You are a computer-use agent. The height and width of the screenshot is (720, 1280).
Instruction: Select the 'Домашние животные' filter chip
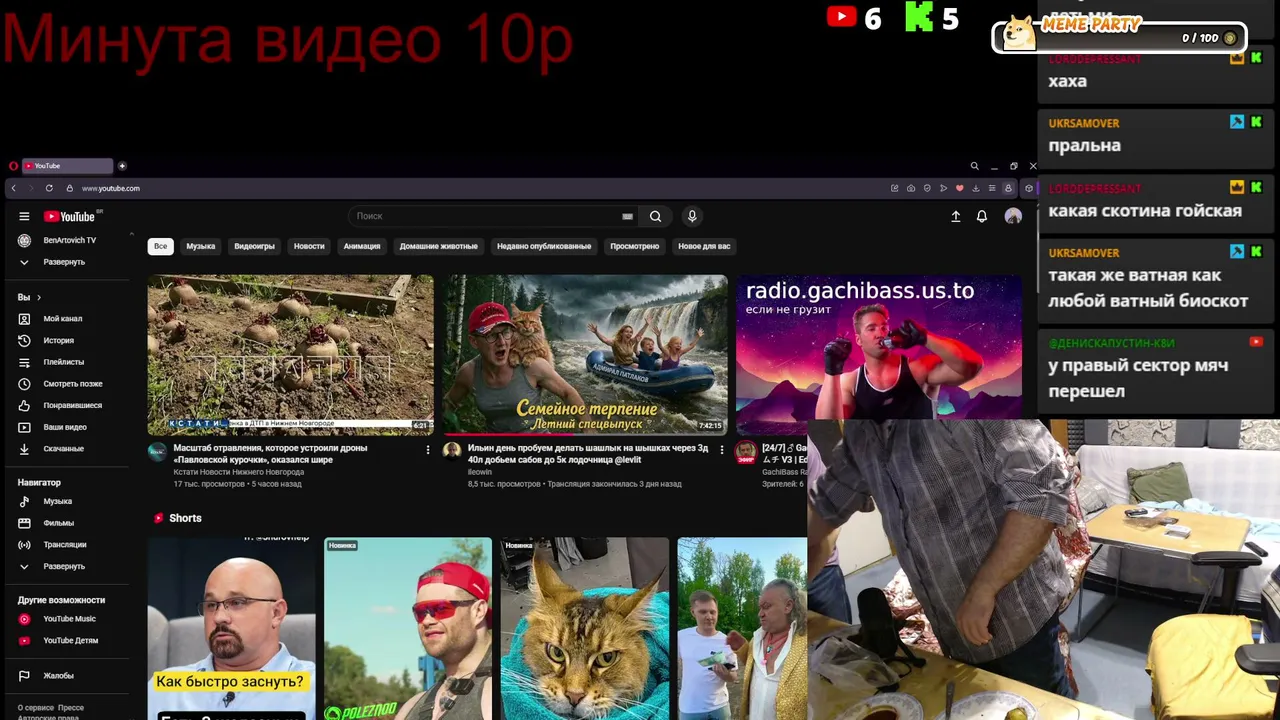[x=439, y=246]
